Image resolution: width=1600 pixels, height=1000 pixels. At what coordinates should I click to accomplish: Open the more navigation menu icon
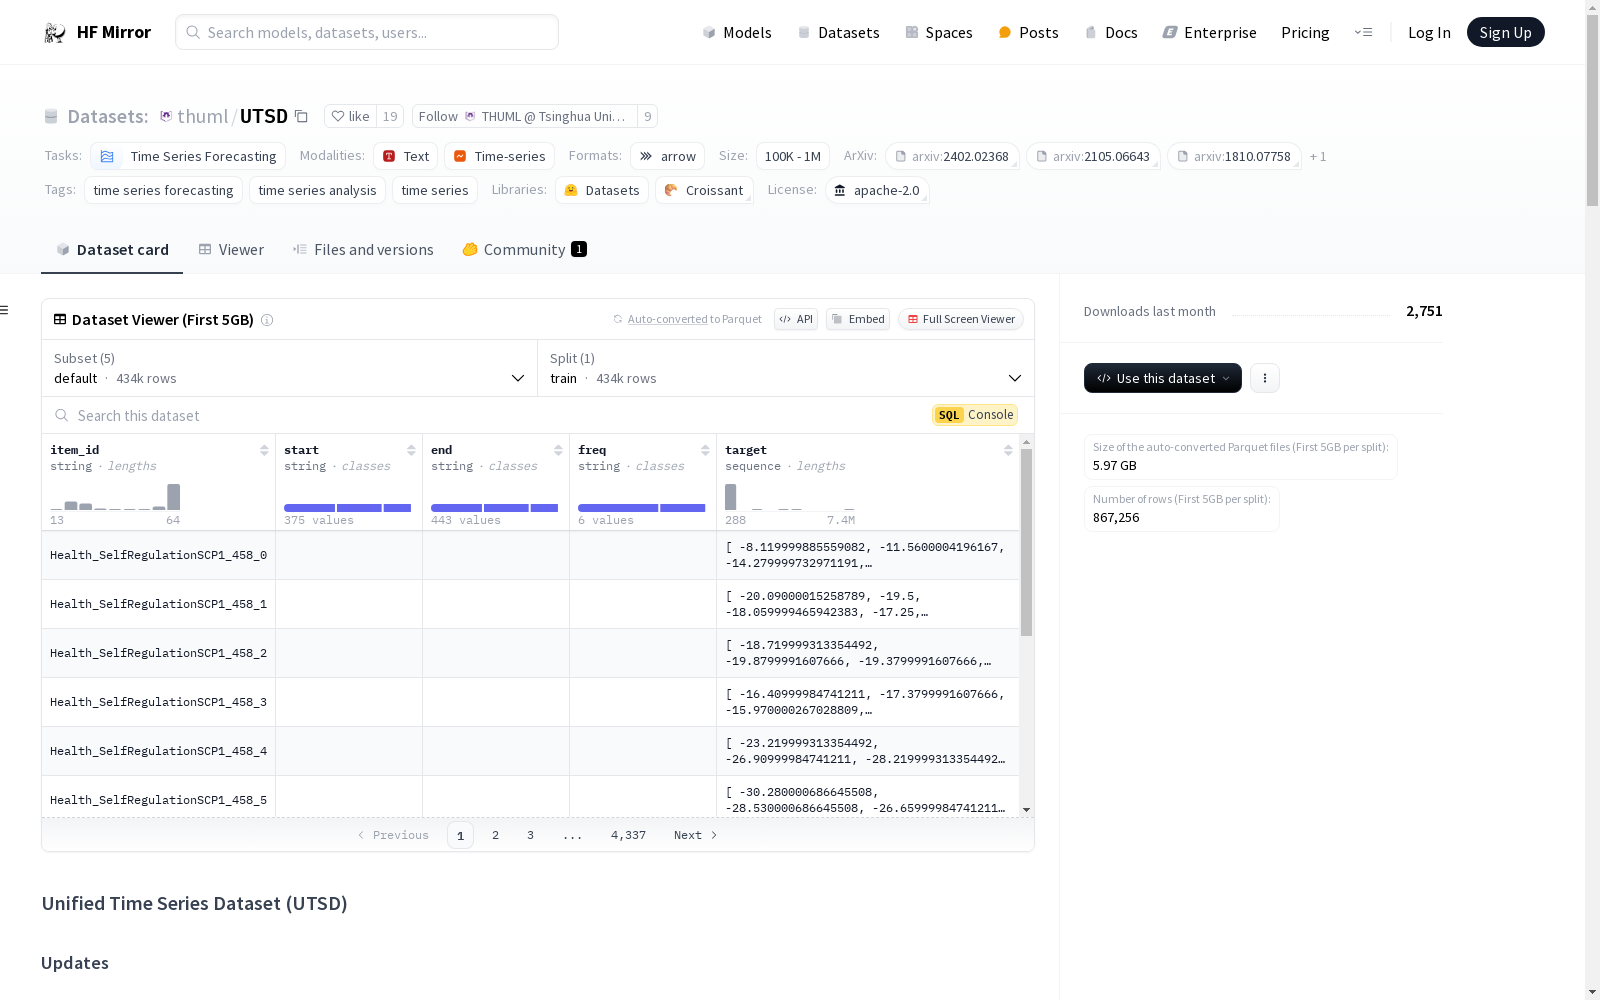(1363, 32)
